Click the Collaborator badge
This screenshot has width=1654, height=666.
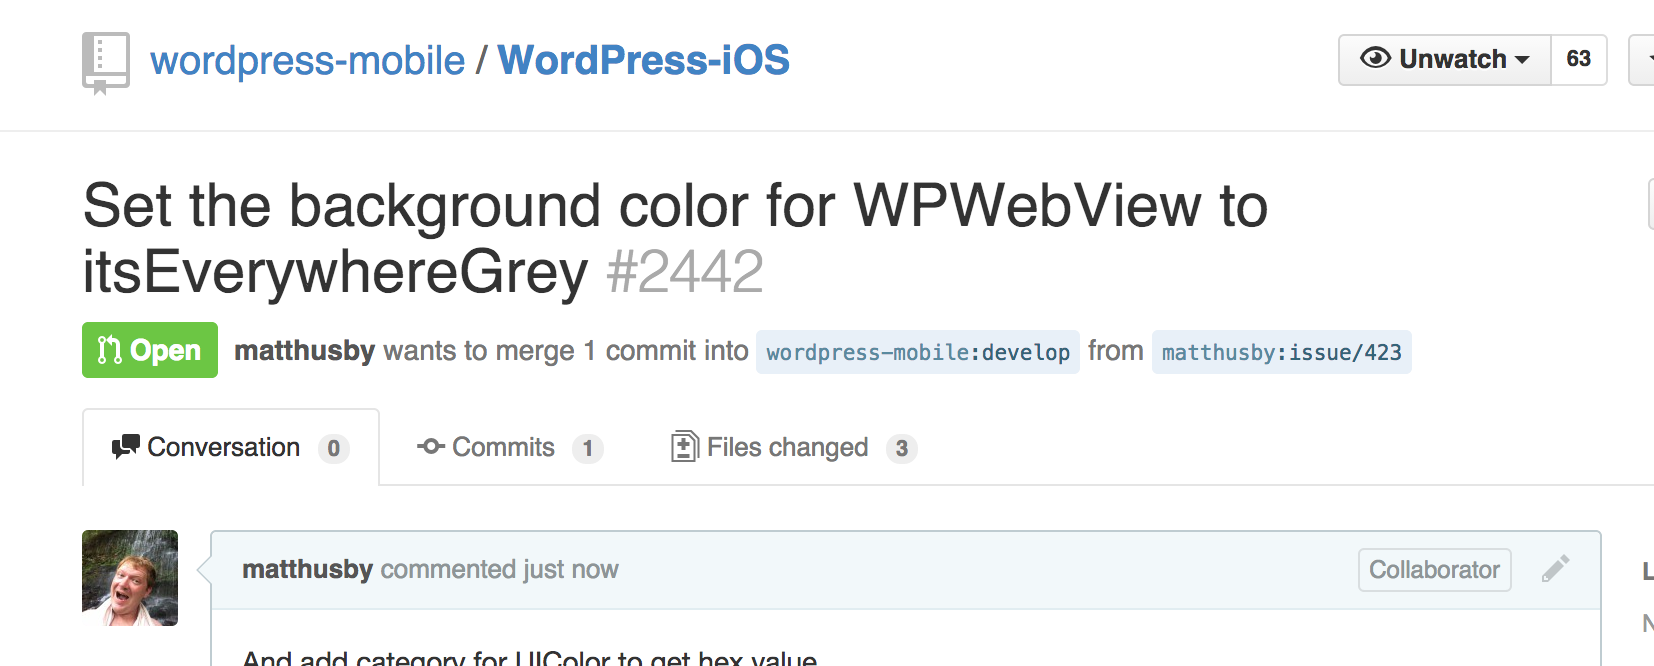click(1433, 570)
